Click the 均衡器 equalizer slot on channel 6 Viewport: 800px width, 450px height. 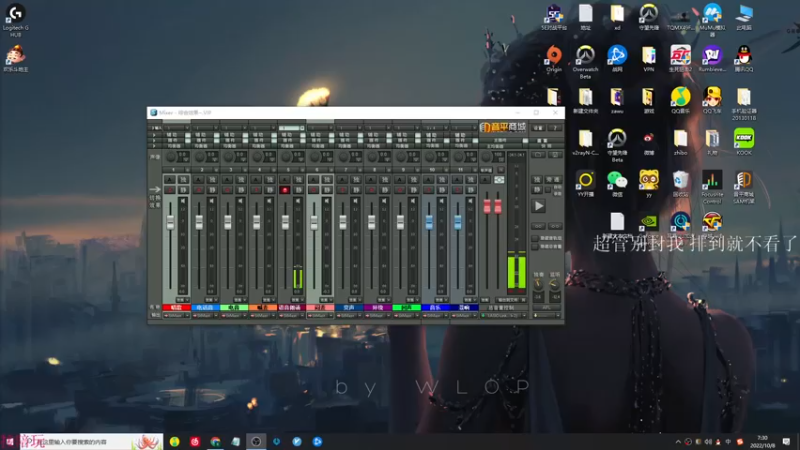tap(317, 145)
